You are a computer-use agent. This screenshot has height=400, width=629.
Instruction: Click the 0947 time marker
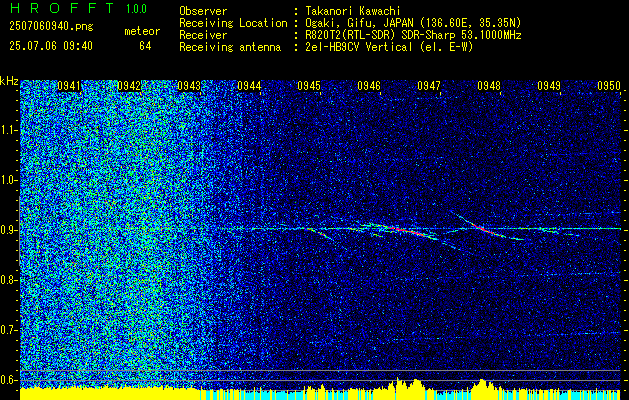(429, 86)
